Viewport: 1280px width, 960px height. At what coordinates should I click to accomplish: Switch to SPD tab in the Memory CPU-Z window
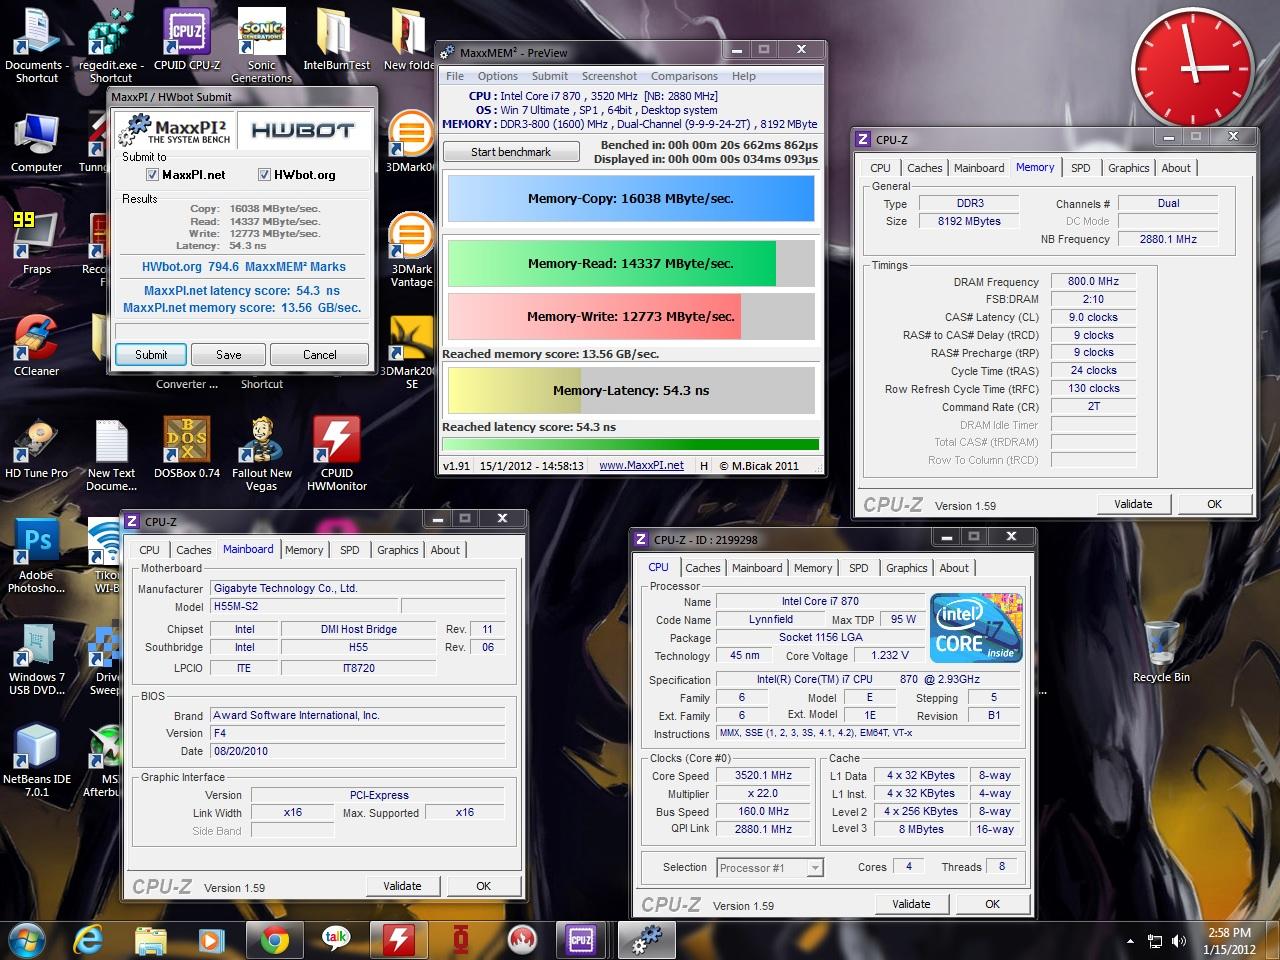(1080, 168)
